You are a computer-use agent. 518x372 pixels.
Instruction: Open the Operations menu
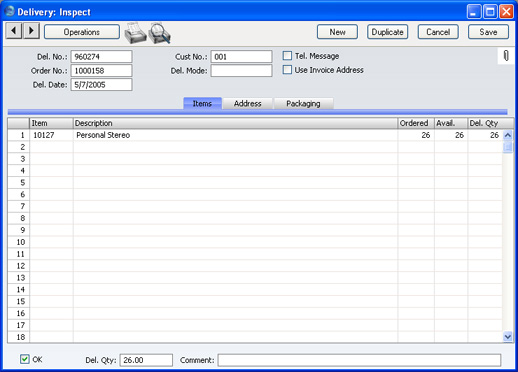pyautogui.click(x=82, y=32)
